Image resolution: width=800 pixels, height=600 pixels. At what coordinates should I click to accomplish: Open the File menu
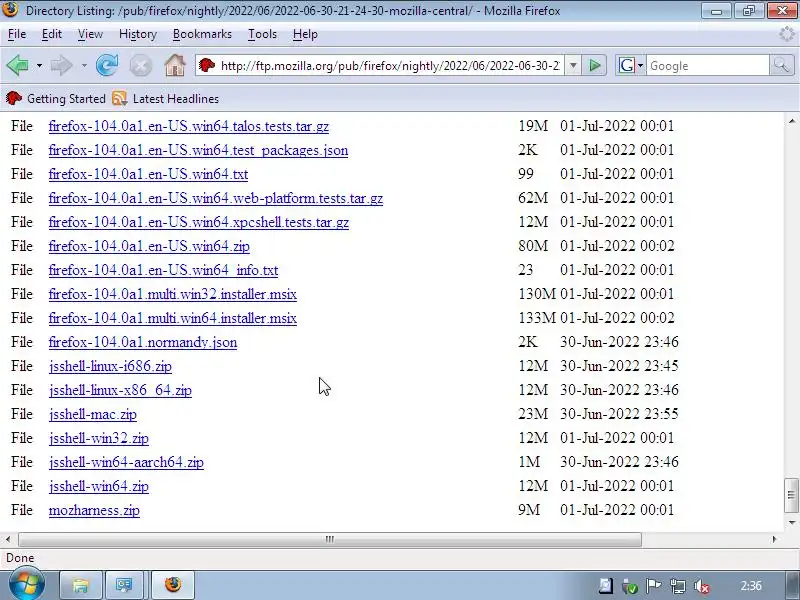coord(17,34)
